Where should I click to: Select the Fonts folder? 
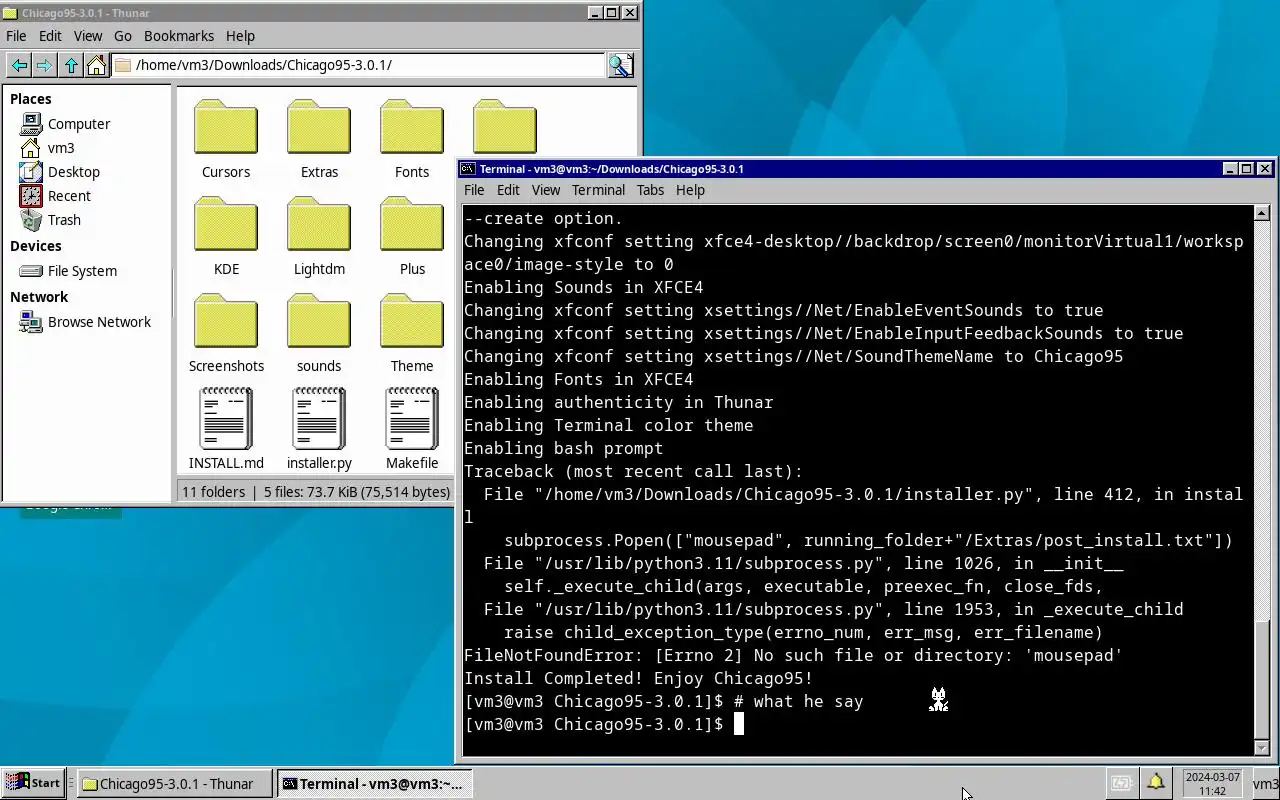click(412, 140)
